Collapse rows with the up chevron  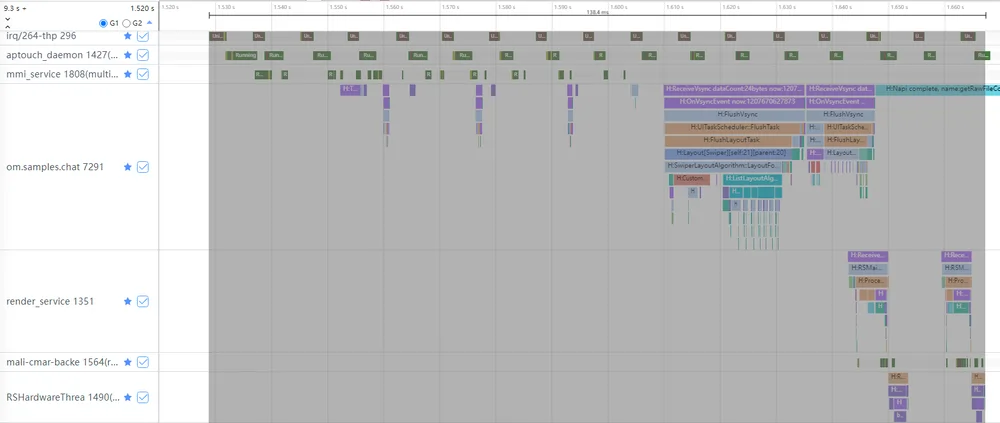click(8, 27)
